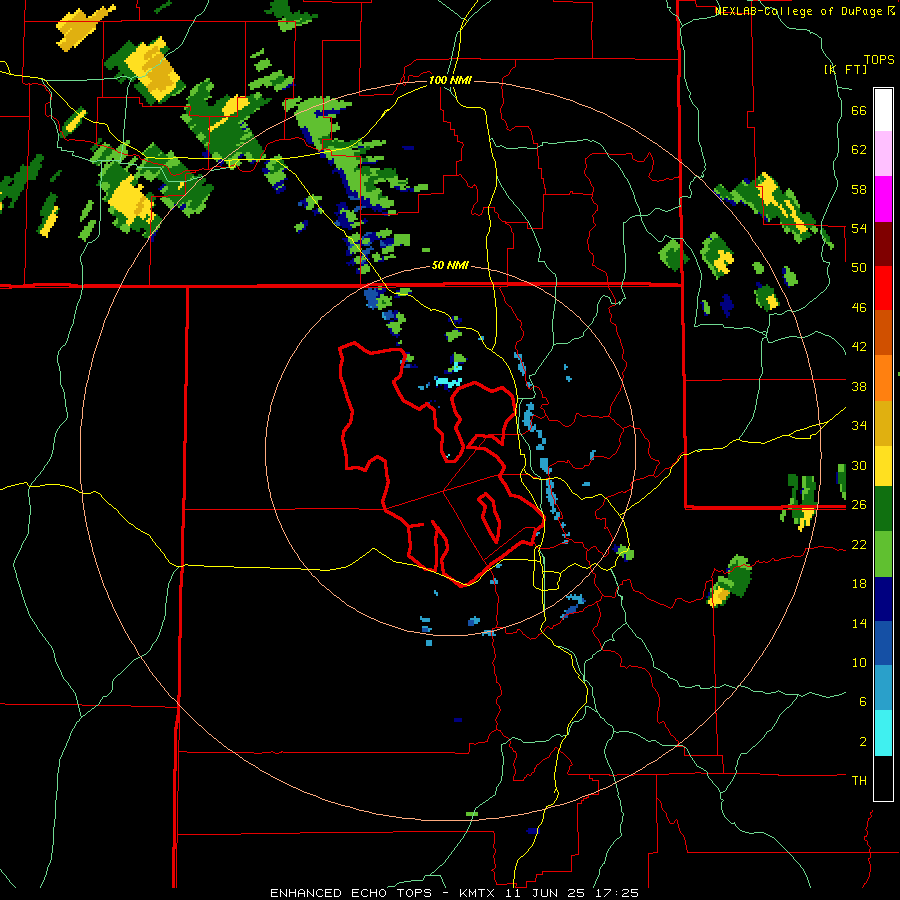
Task: Click the '58' legend value
Action: pos(859,189)
